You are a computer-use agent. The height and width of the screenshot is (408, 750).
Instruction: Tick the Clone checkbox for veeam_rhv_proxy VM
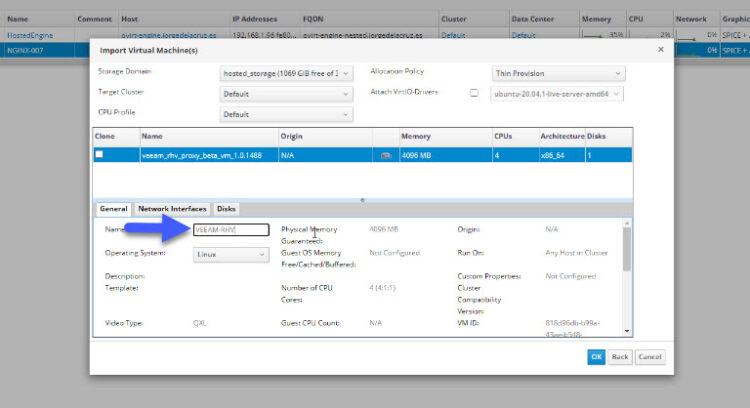(x=99, y=154)
